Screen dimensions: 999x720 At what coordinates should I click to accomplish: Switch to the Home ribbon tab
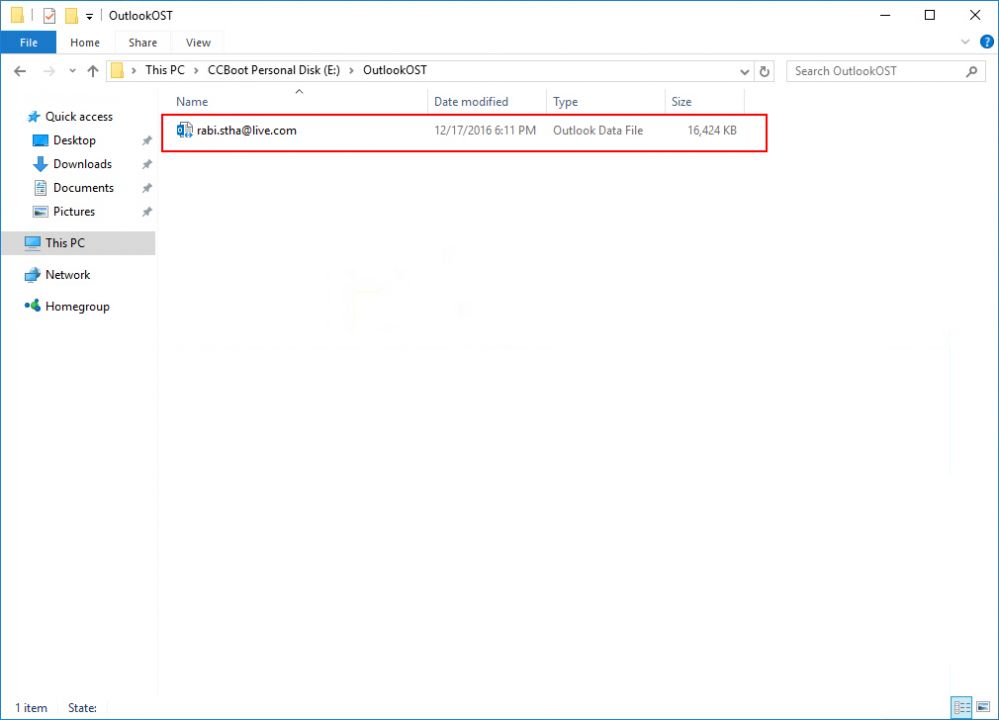coord(85,43)
